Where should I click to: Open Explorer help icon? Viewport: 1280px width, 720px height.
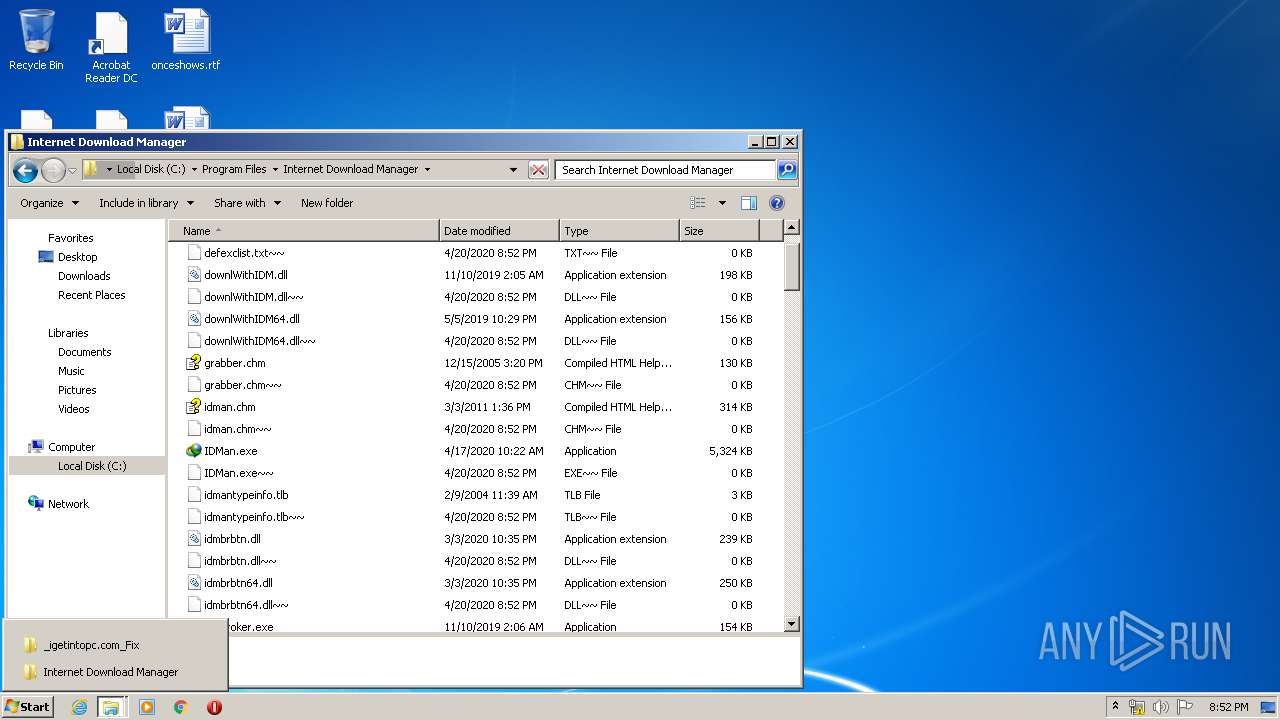777,203
